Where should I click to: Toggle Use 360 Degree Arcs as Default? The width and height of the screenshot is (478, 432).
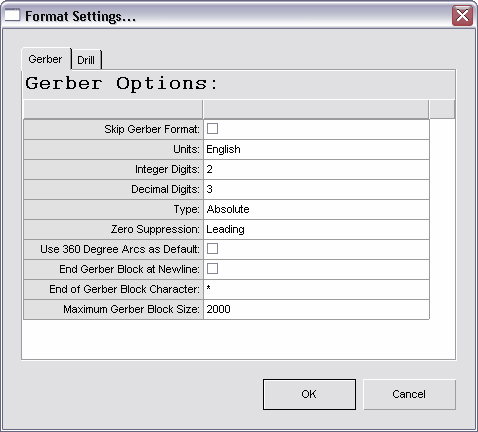point(212,249)
